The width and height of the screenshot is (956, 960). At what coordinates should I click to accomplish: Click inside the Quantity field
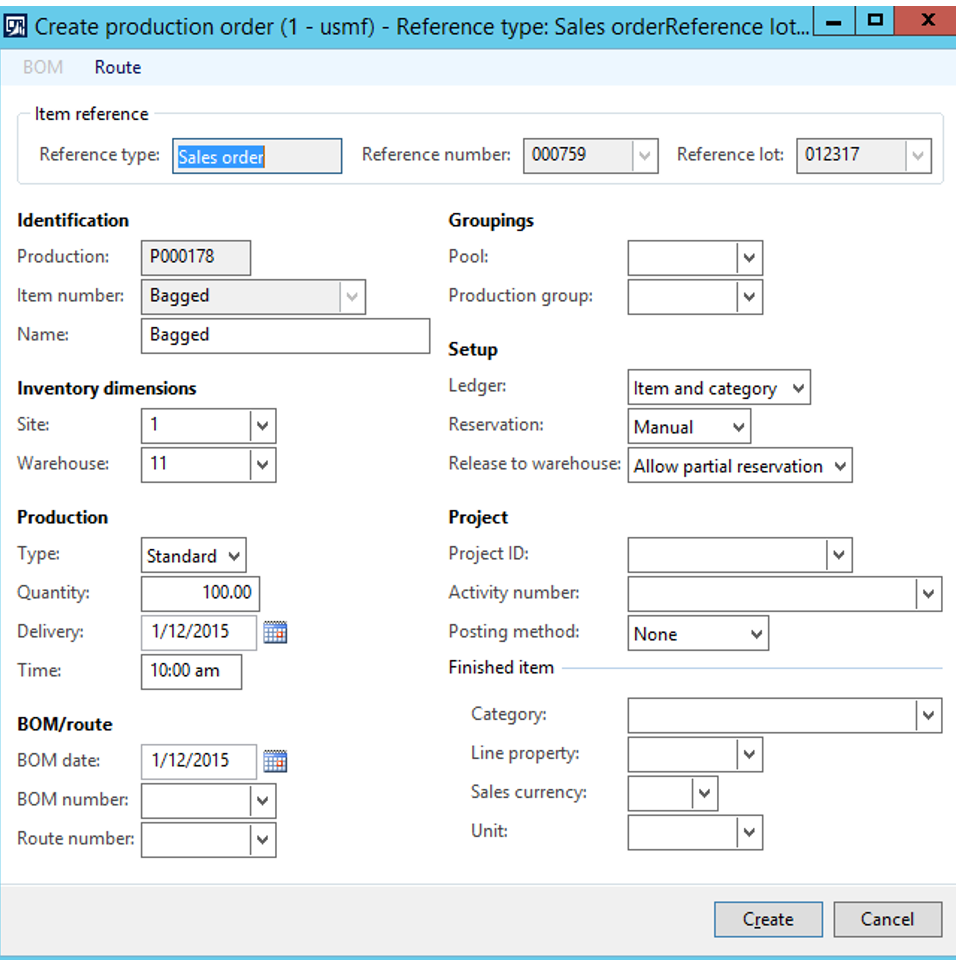(x=199, y=594)
